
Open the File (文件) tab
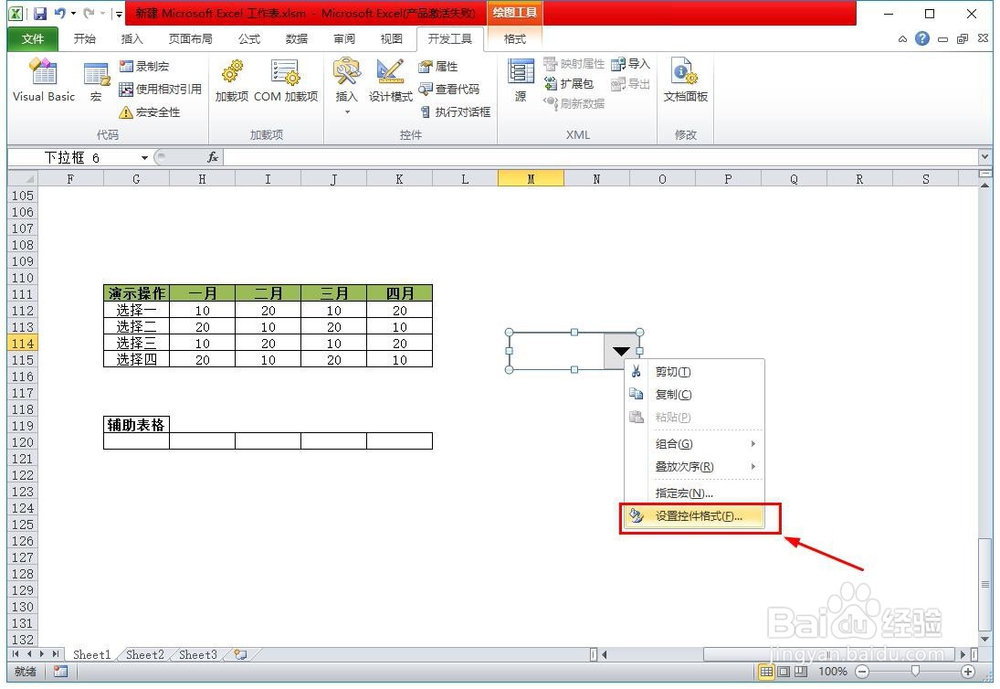(33, 39)
